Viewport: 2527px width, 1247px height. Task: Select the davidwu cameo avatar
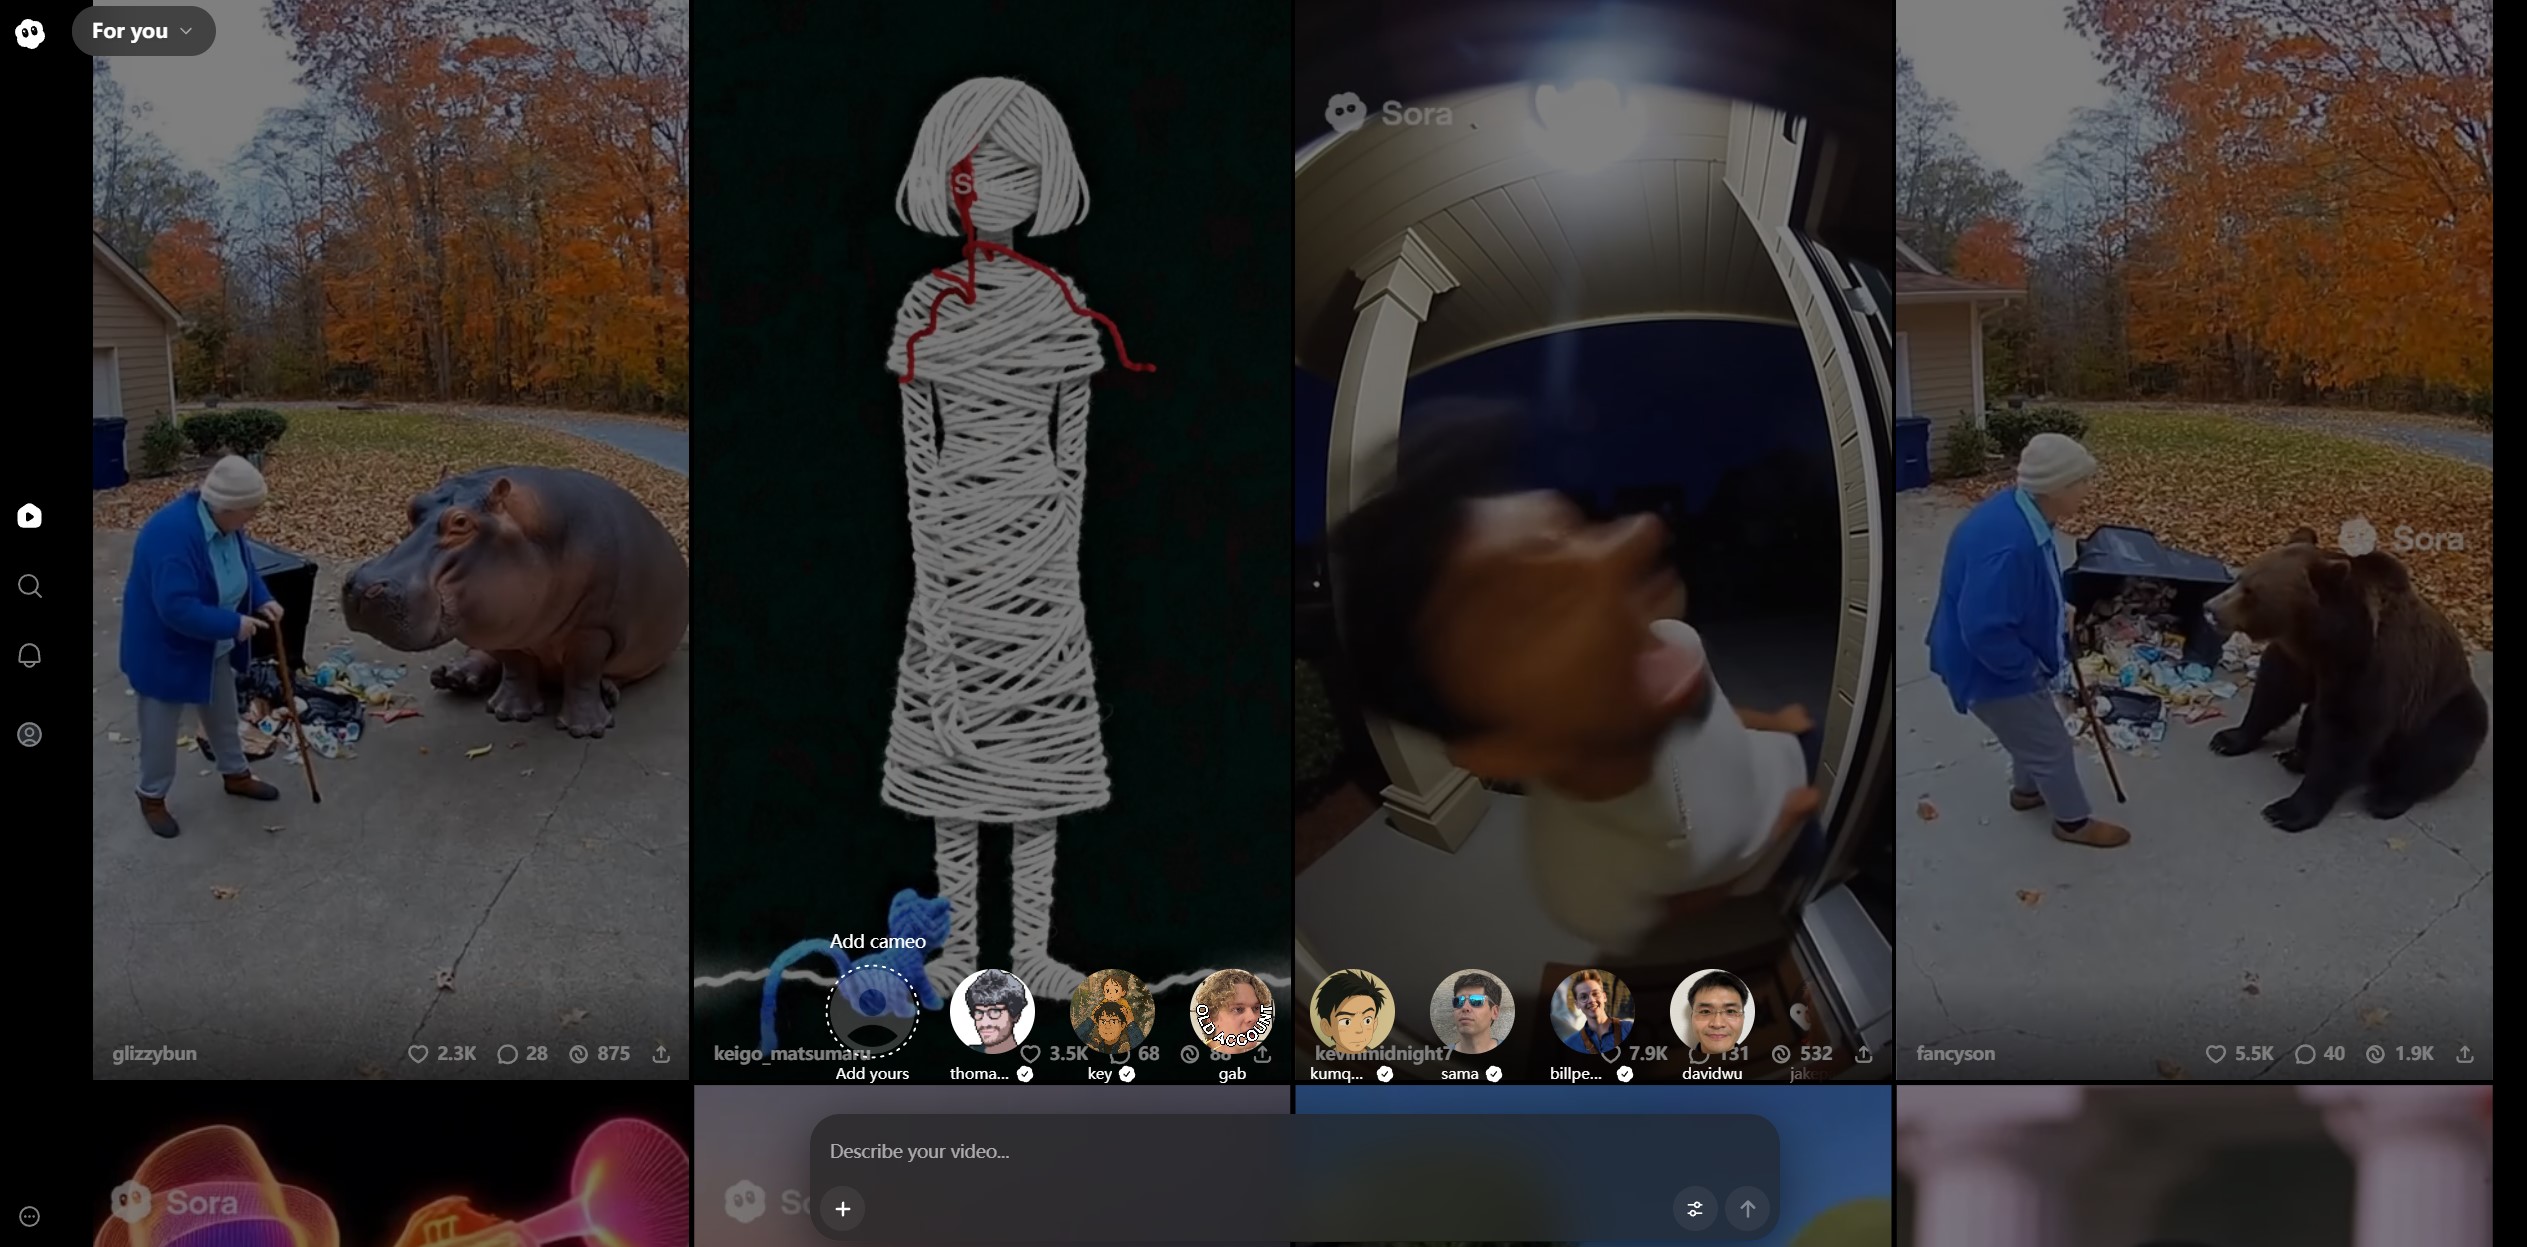[1712, 1011]
